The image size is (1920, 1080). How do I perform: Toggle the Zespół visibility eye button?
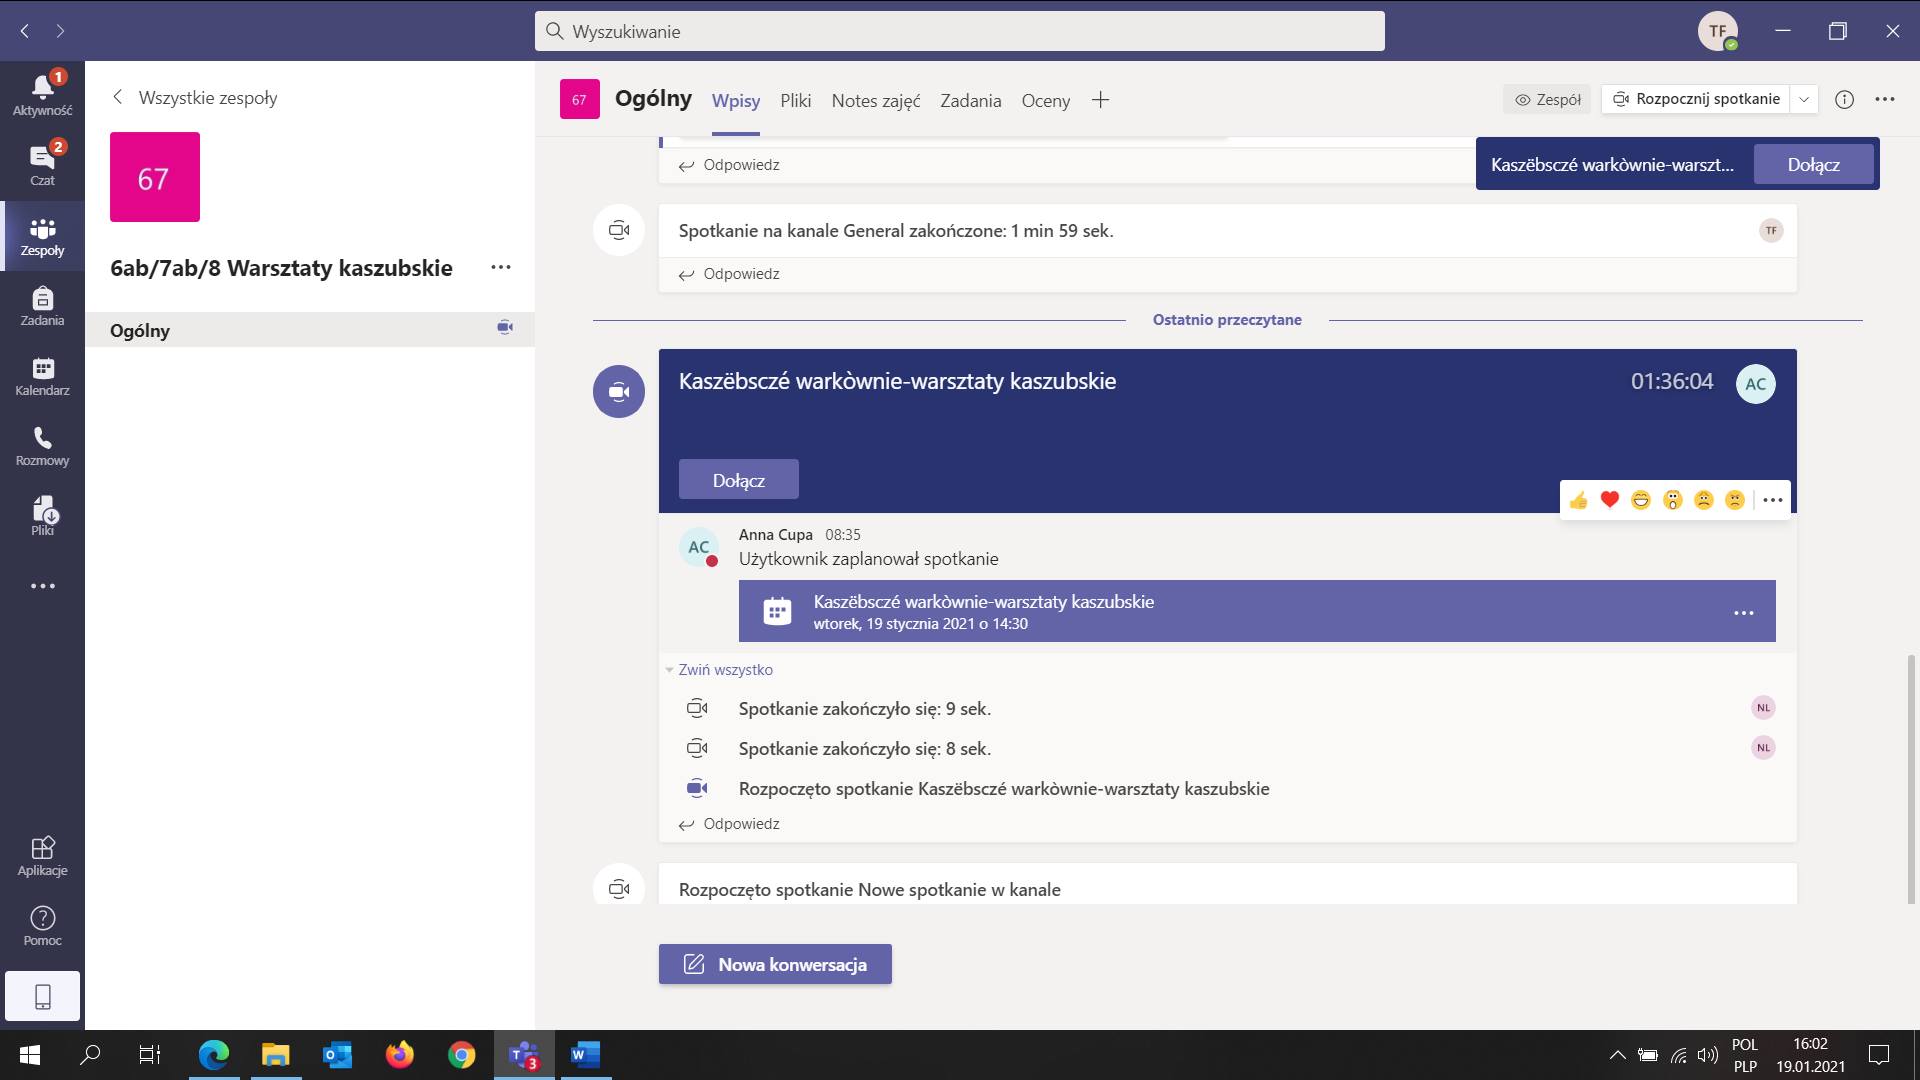[1547, 99]
